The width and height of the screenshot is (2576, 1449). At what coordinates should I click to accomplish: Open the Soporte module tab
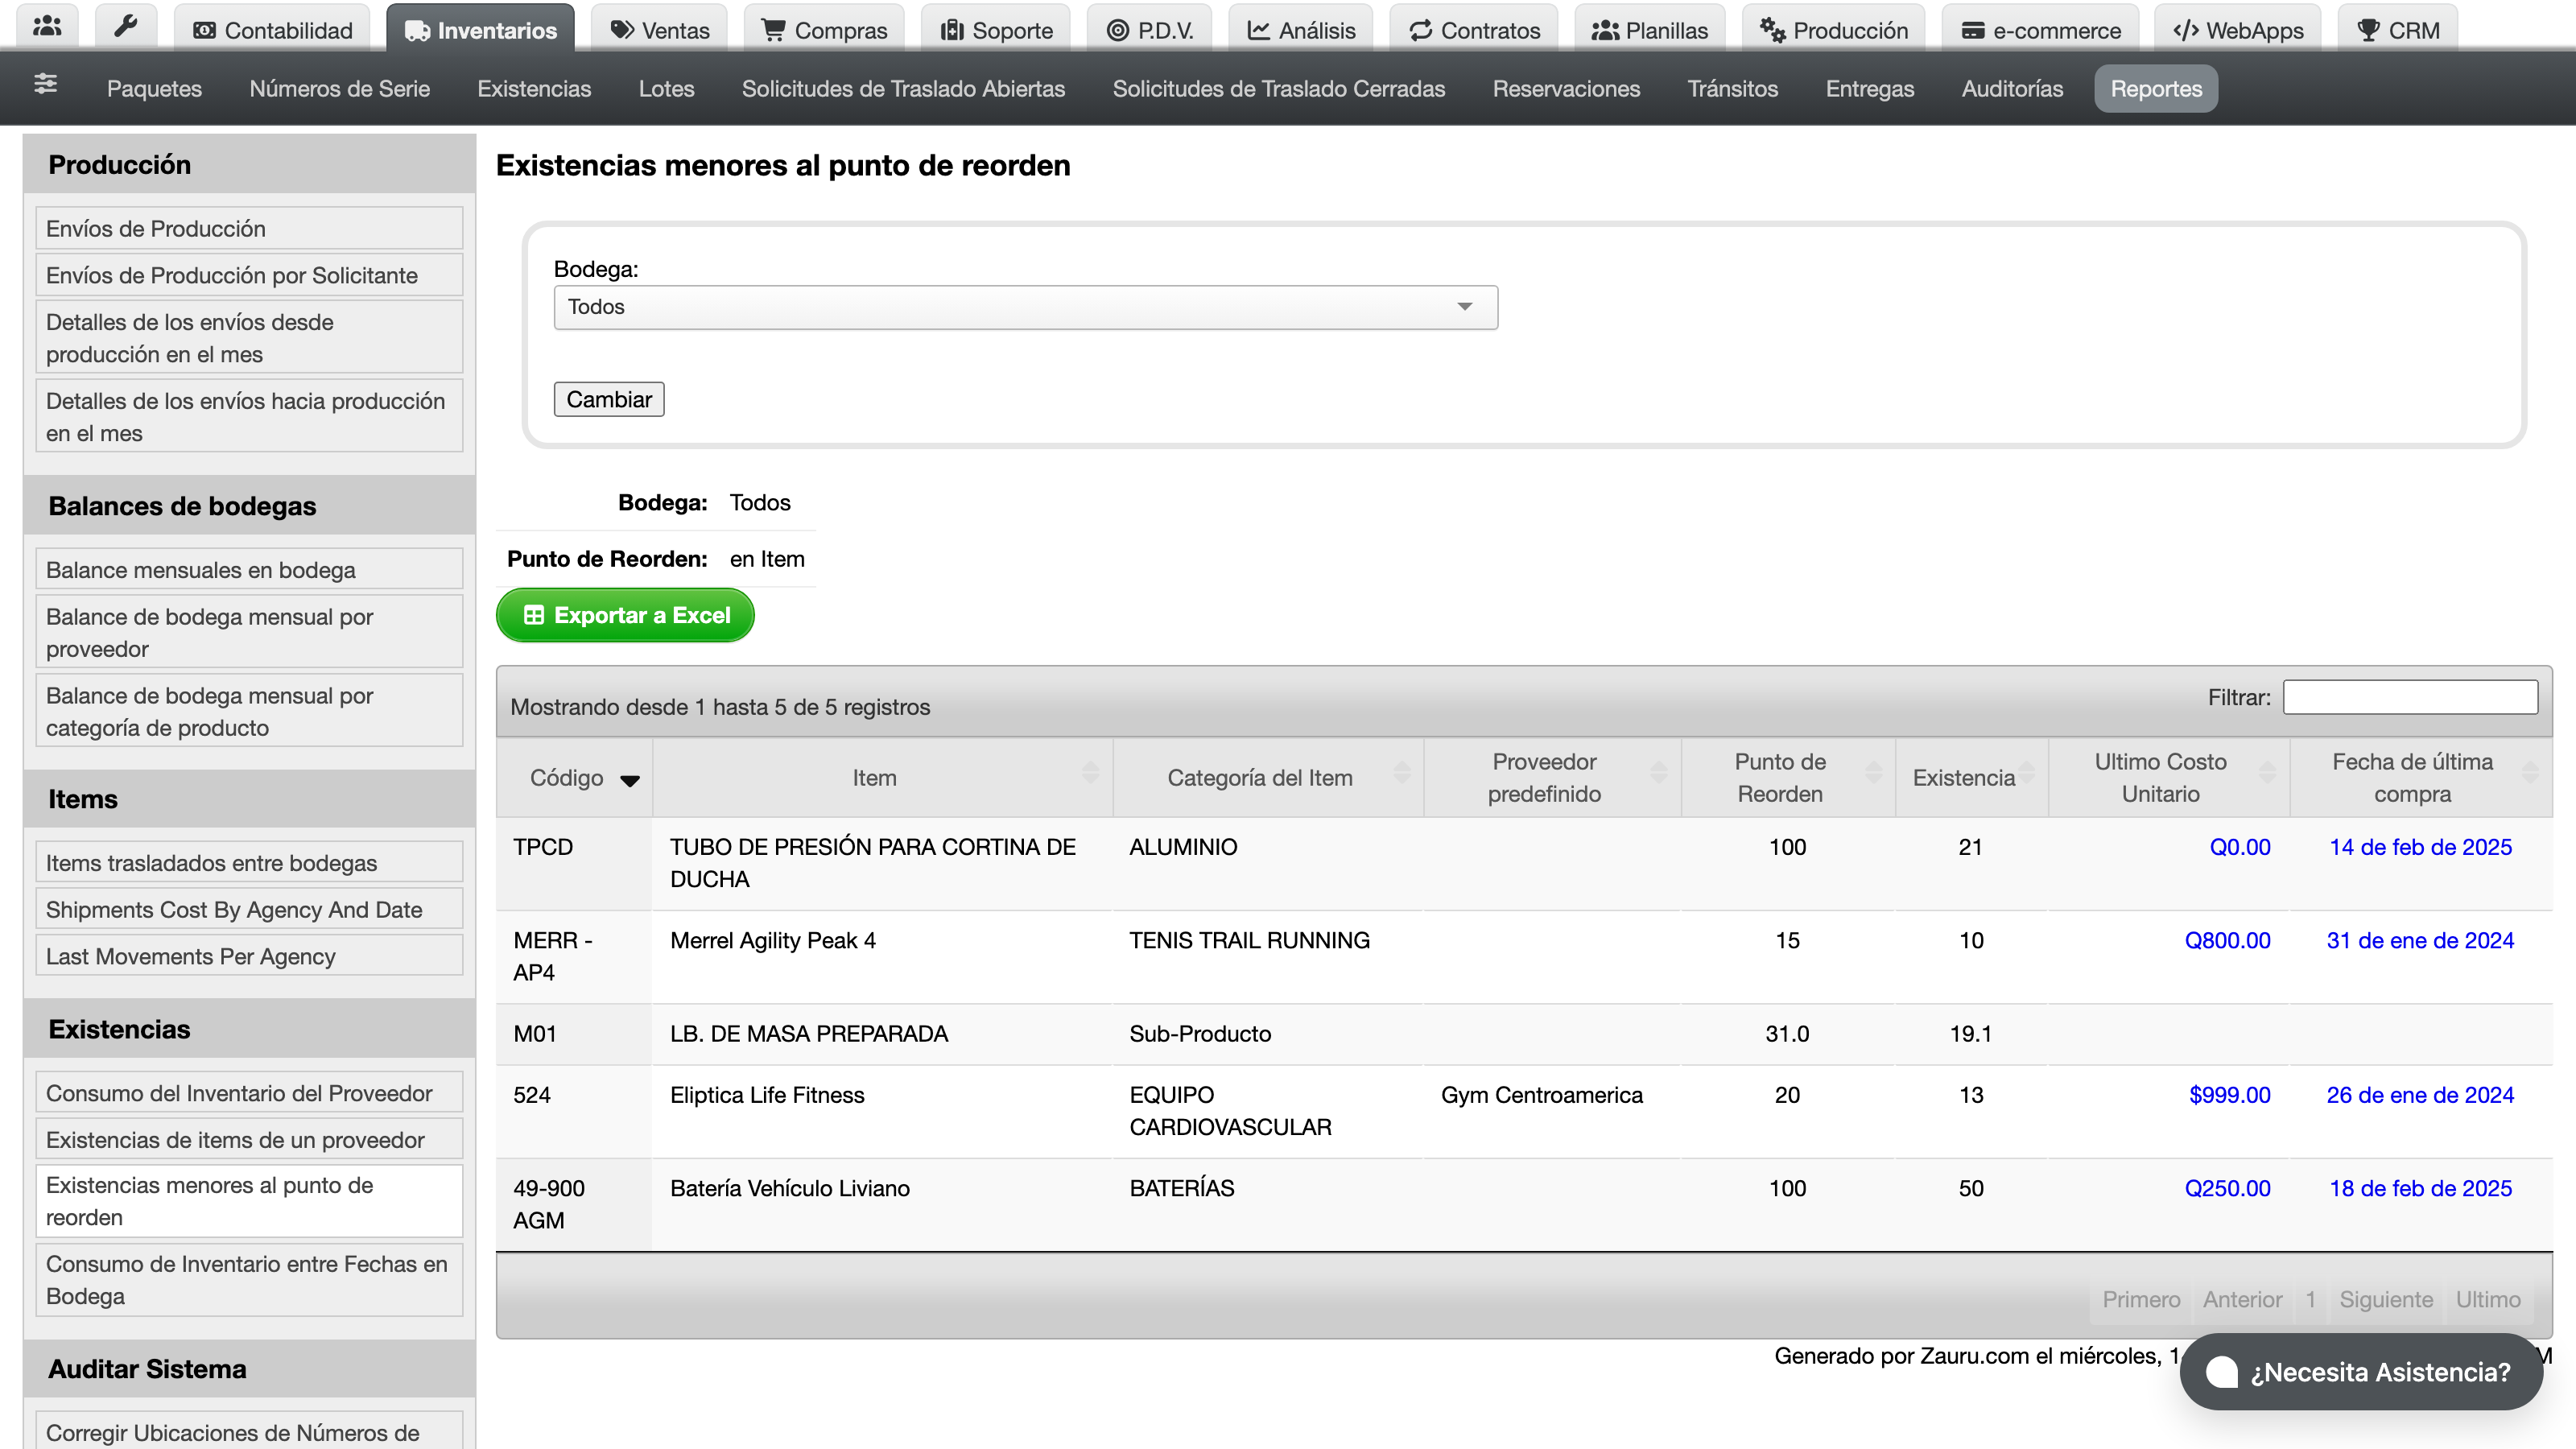point(996,30)
